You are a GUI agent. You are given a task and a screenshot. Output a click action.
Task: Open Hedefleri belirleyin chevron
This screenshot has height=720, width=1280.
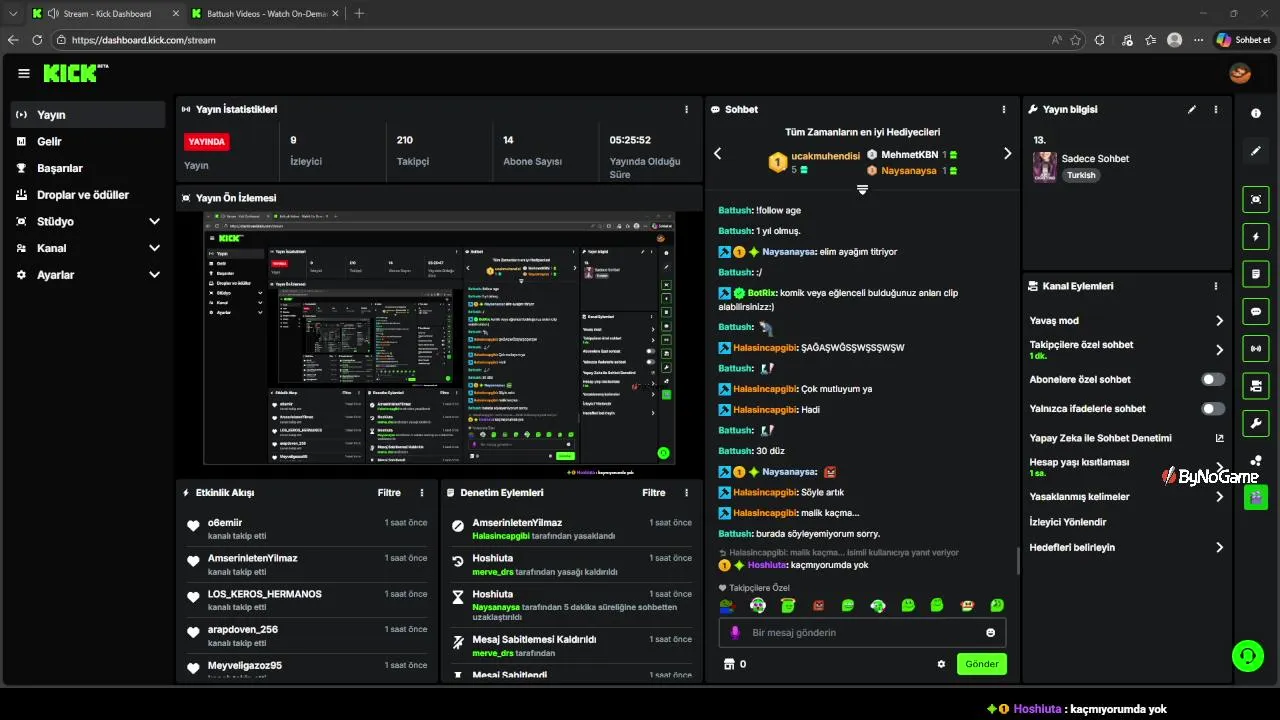[1219, 548]
